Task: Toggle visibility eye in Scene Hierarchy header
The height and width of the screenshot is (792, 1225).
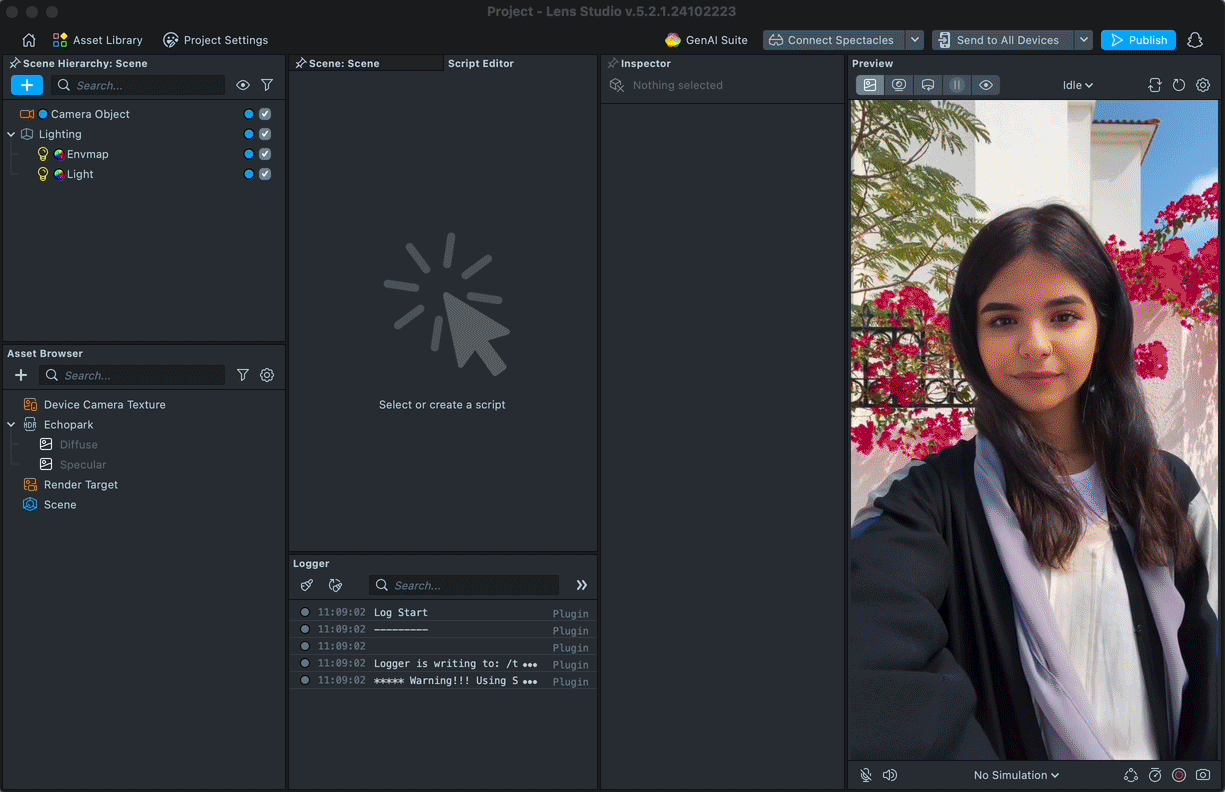Action: [x=243, y=85]
